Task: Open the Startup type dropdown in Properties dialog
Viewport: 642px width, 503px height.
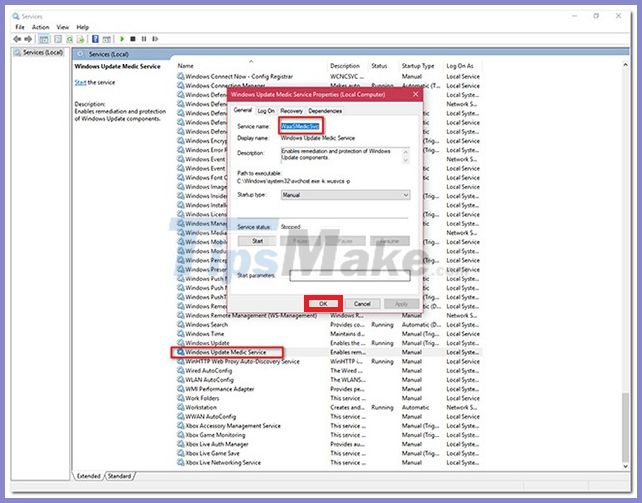Action: (345, 195)
